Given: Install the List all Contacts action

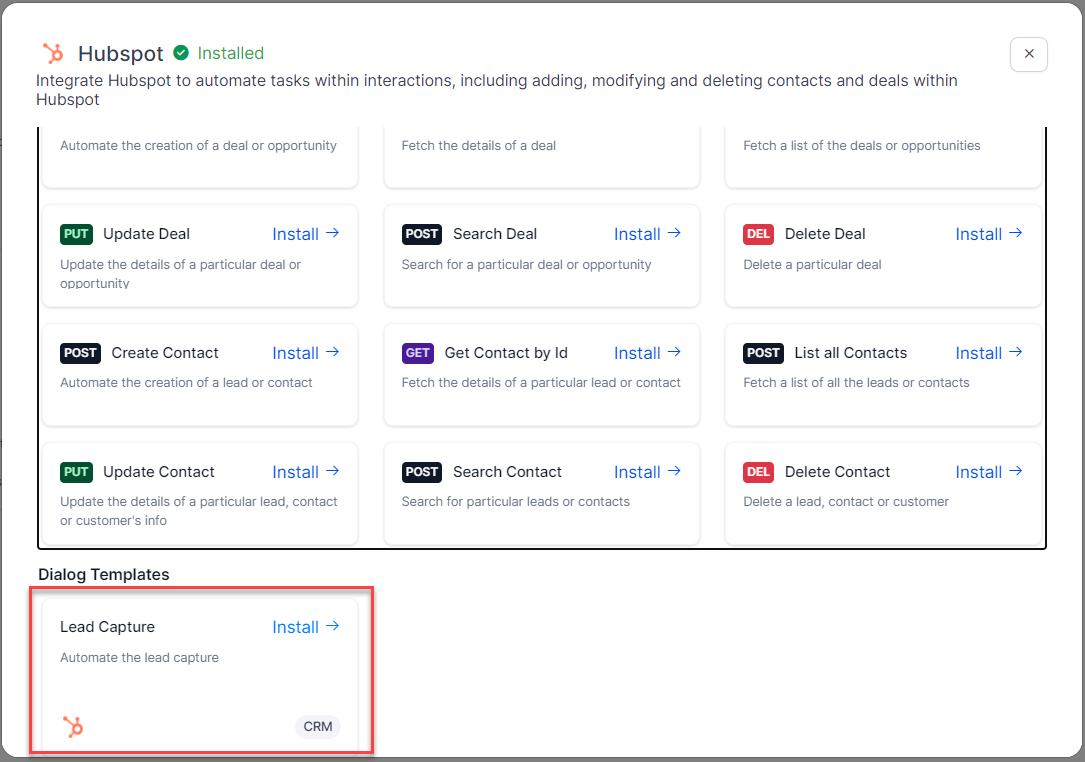Looking at the screenshot, I should [x=989, y=353].
